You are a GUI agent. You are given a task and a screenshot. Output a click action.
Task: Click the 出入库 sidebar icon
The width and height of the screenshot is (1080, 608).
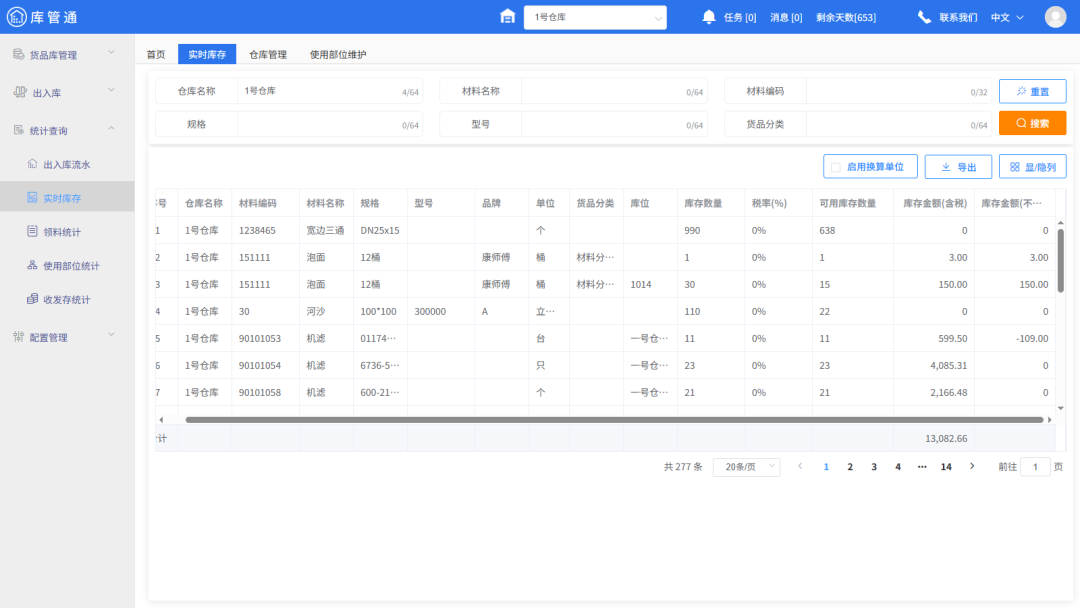tap(20, 92)
